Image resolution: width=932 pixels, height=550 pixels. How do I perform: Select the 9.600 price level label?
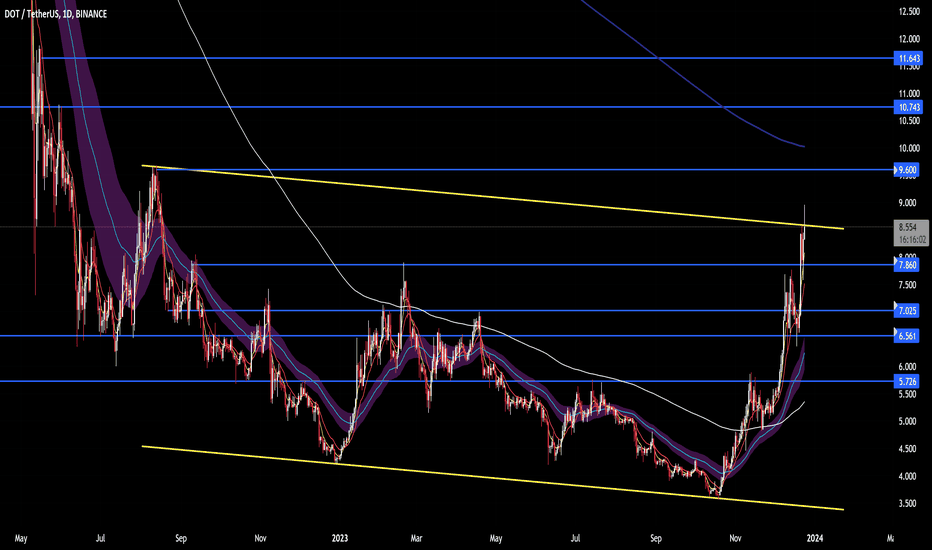[x=908, y=170]
